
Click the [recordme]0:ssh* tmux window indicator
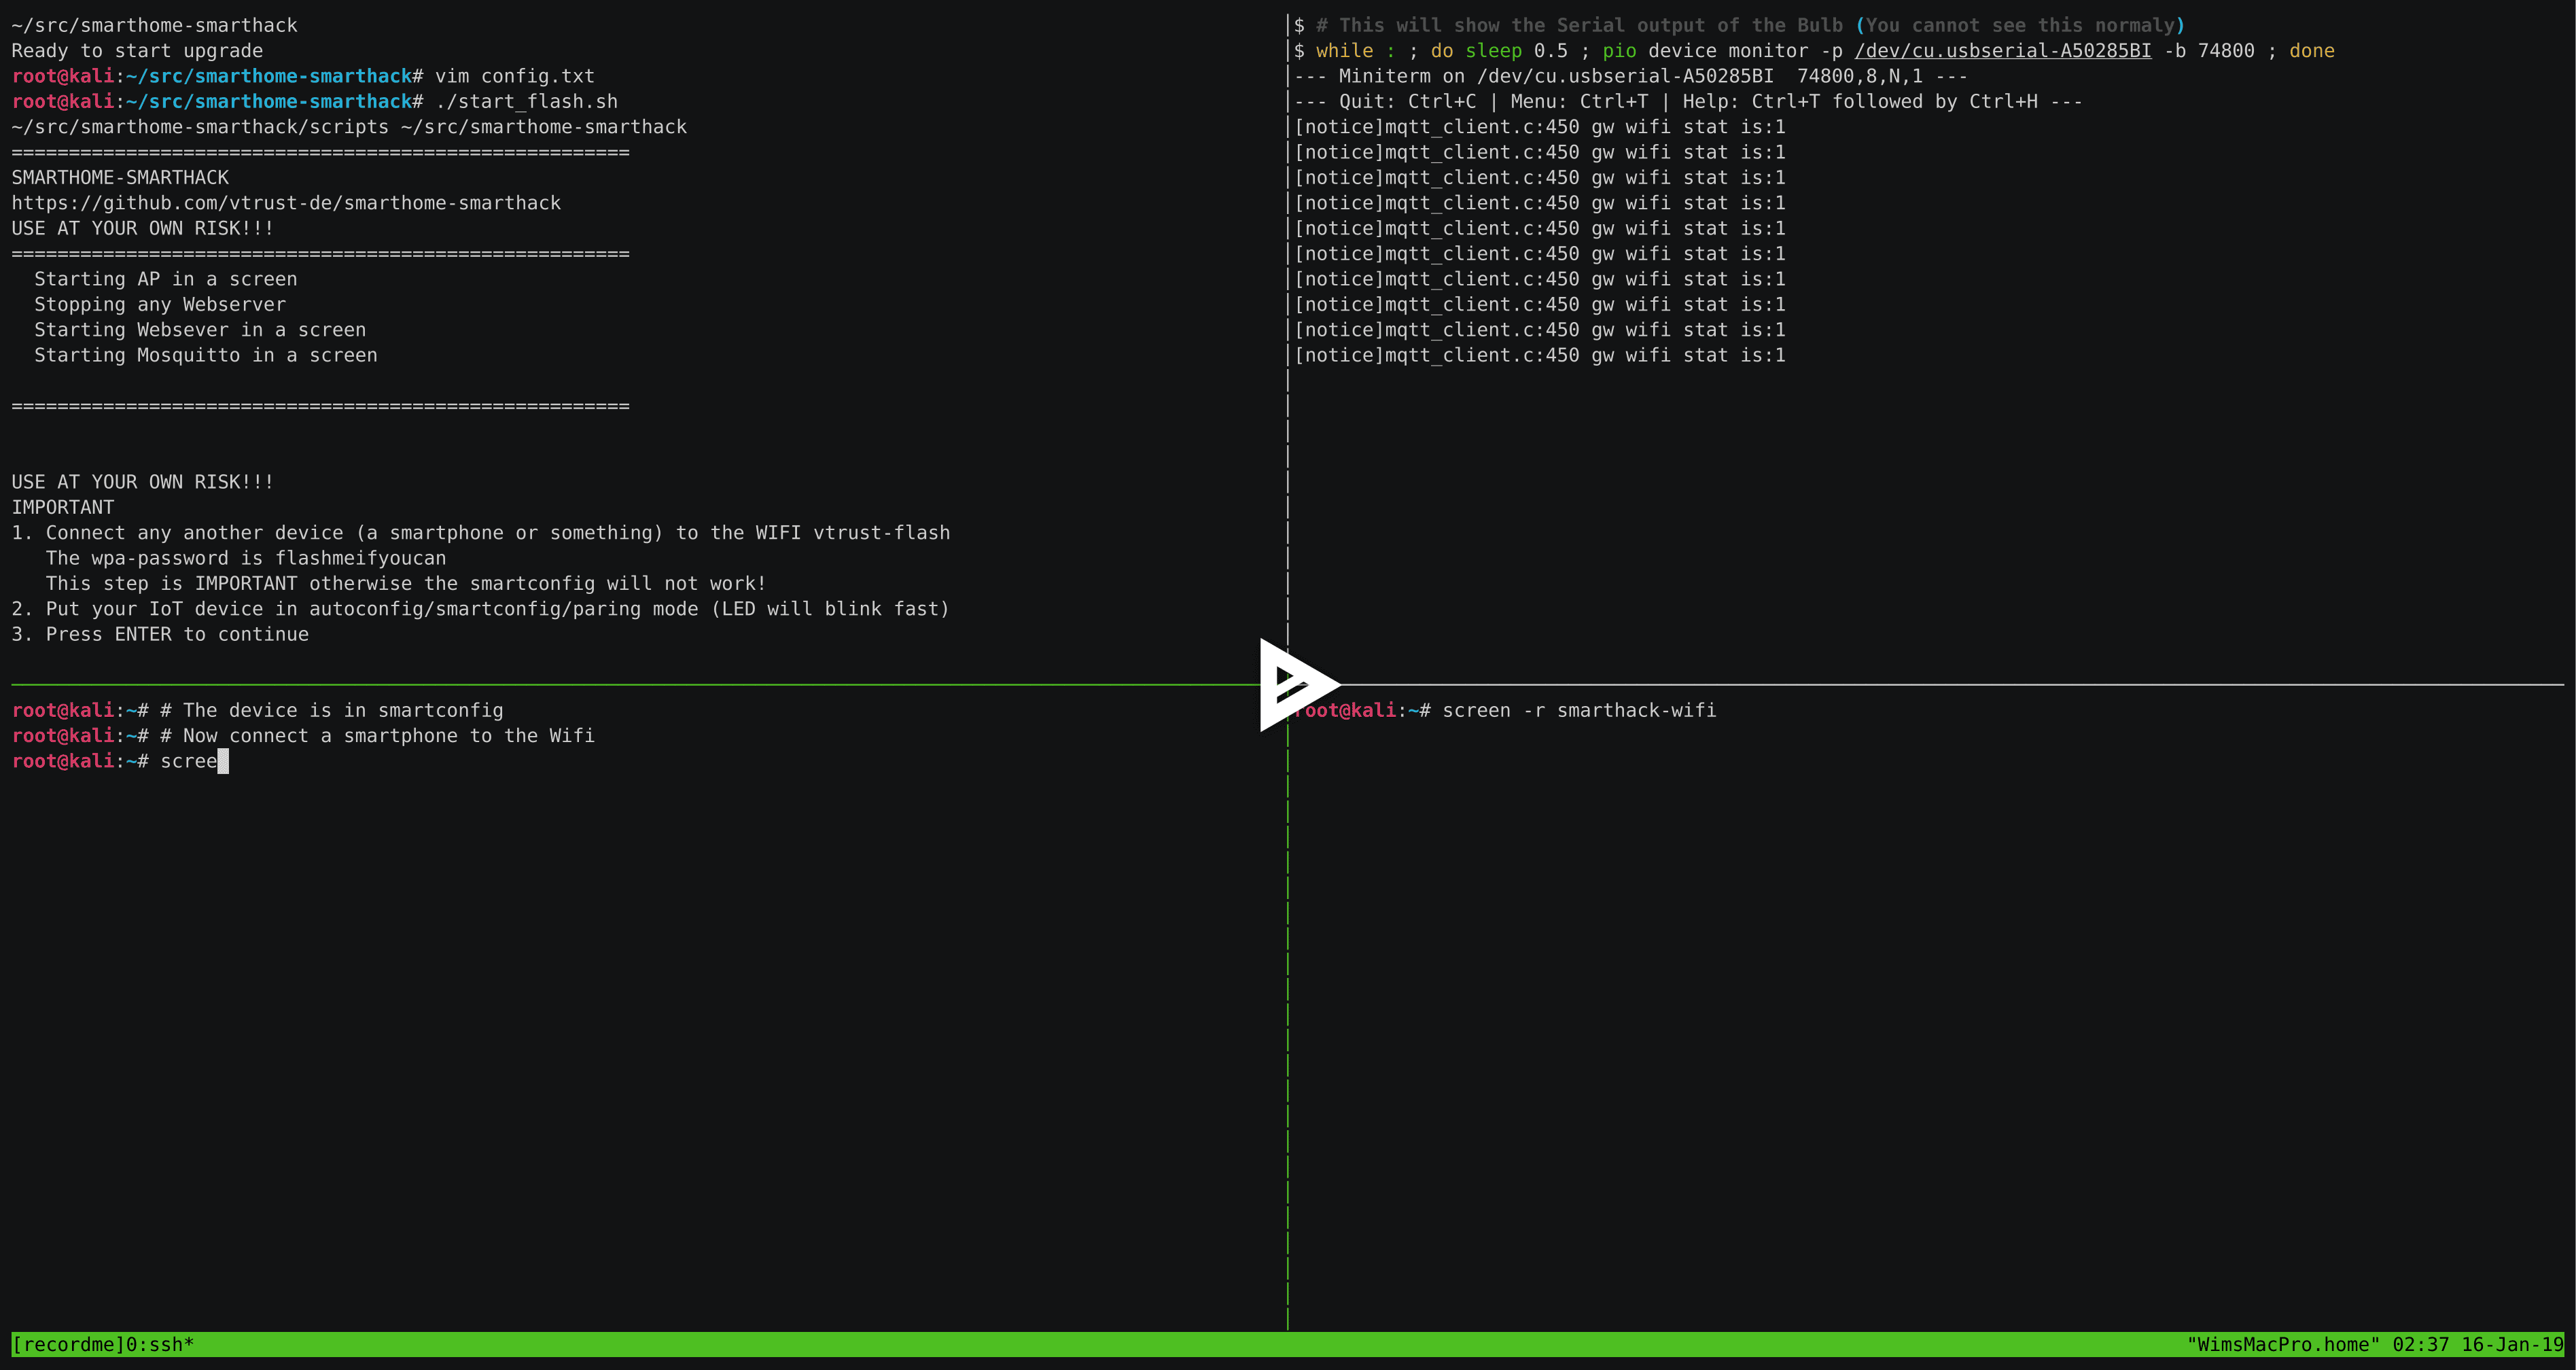point(105,1345)
